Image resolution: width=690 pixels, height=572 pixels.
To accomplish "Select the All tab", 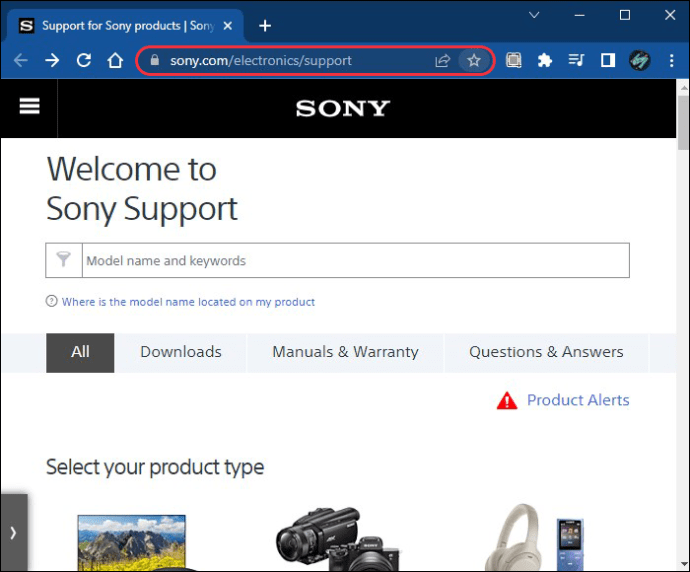I will pos(80,352).
